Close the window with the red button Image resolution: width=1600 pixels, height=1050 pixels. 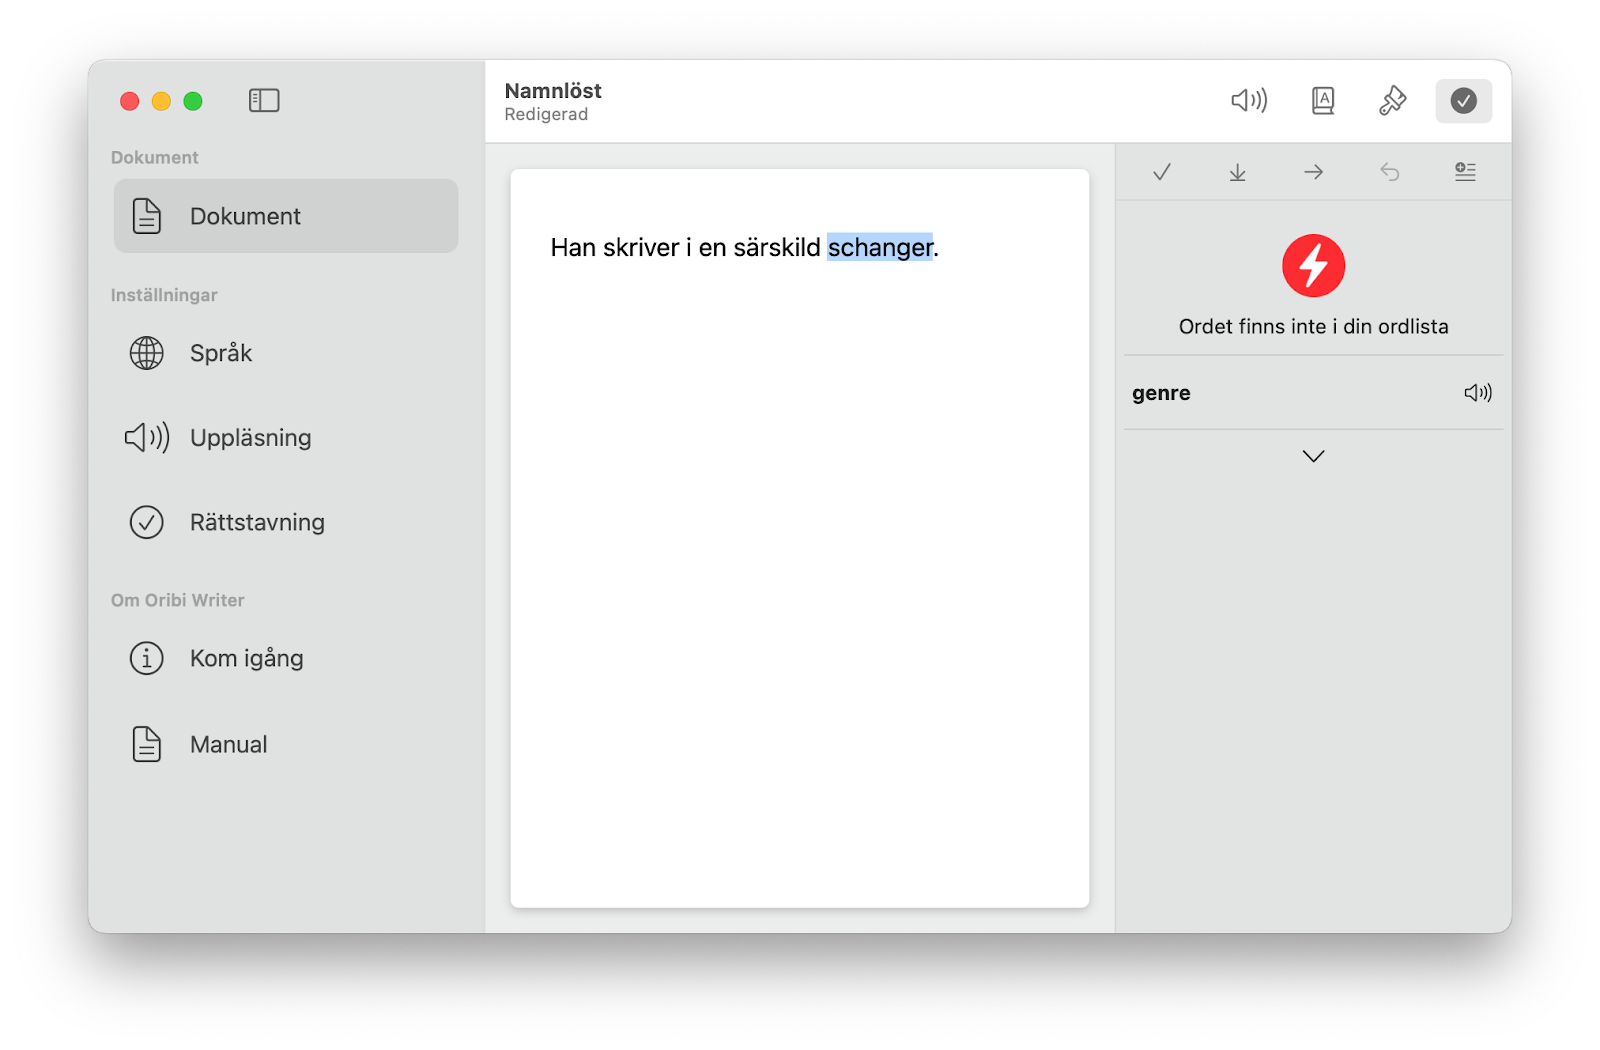click(x=130, y=101)
